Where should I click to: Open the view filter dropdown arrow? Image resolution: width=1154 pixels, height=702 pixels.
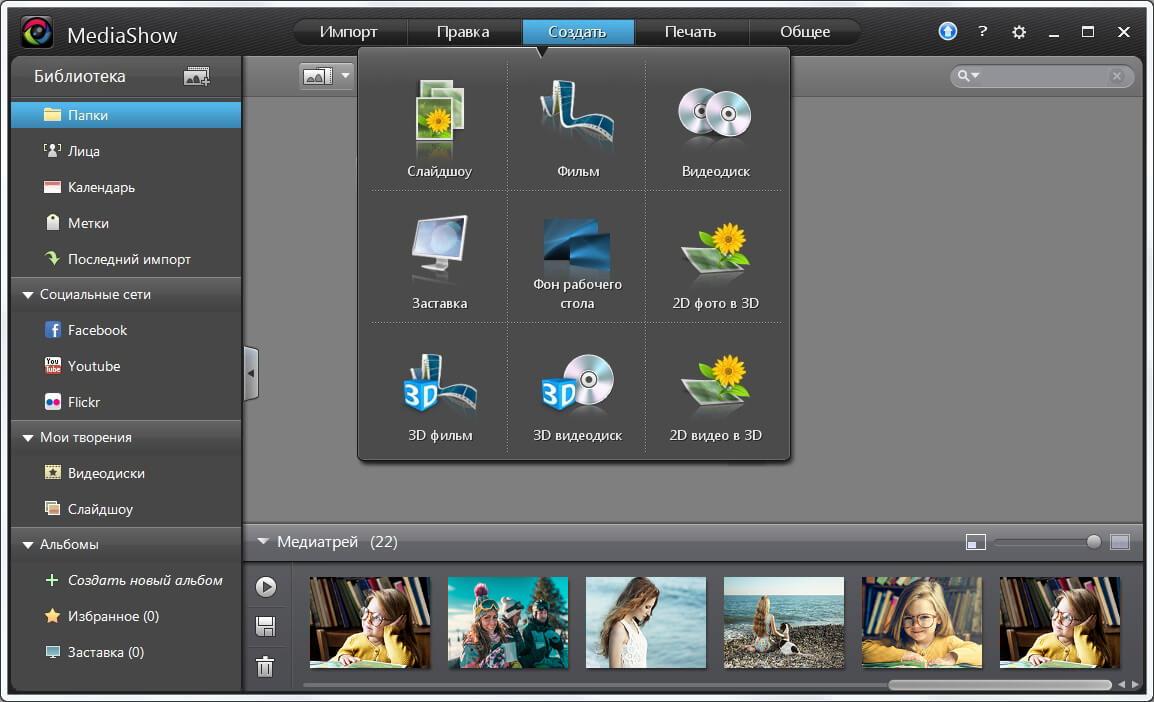click(x=345, y=76)
